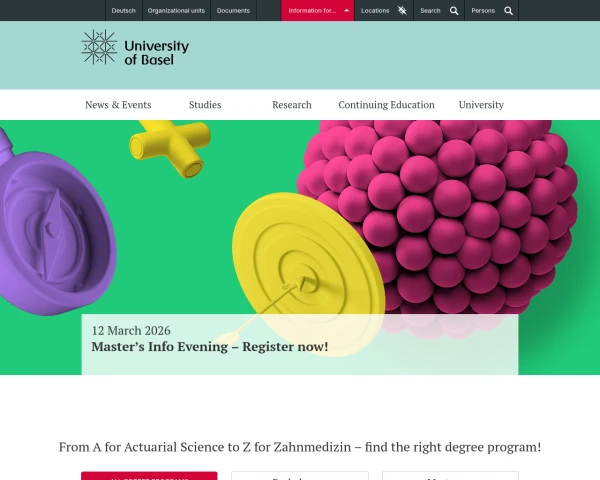Collapse the Information for... arrow
This screenshot has width=600, height=480.
[346, 10]
